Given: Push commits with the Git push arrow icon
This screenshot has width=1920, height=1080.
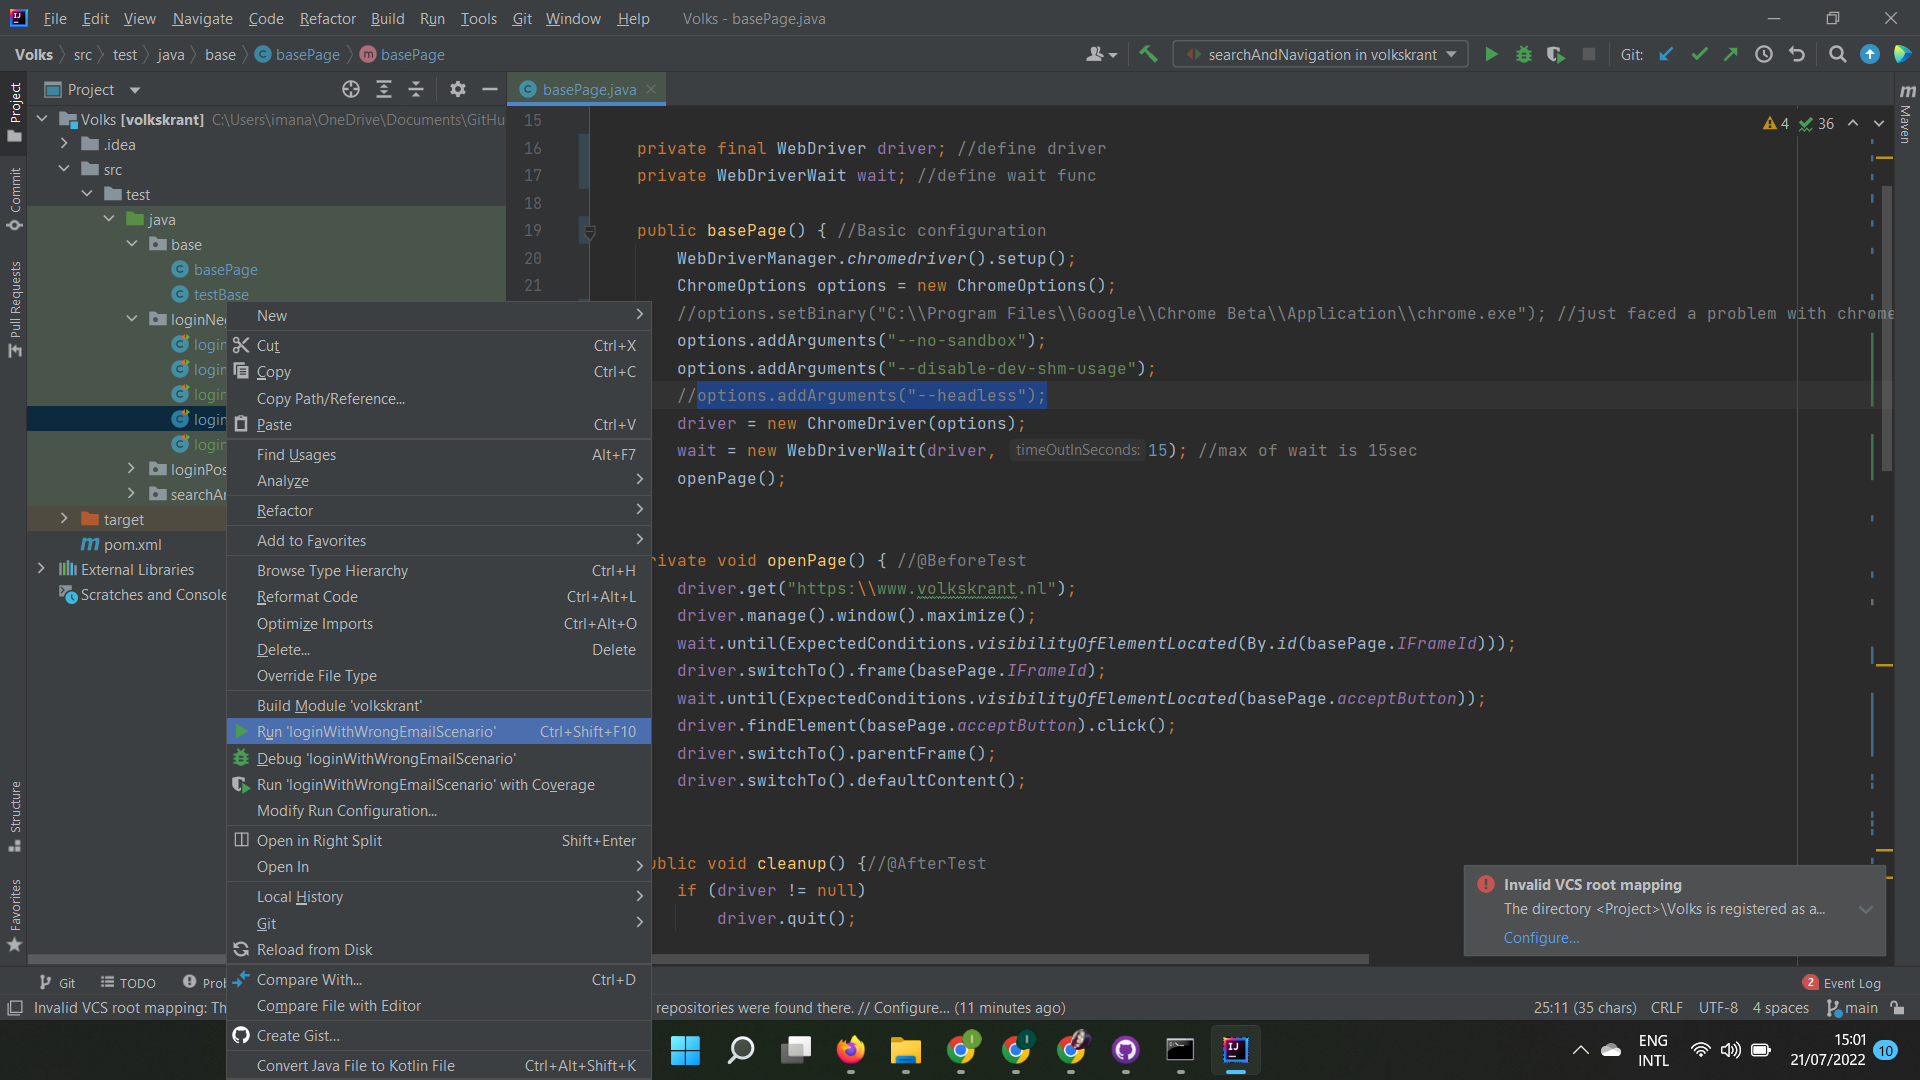Looking at the screenshot, I should point(1731,54).
